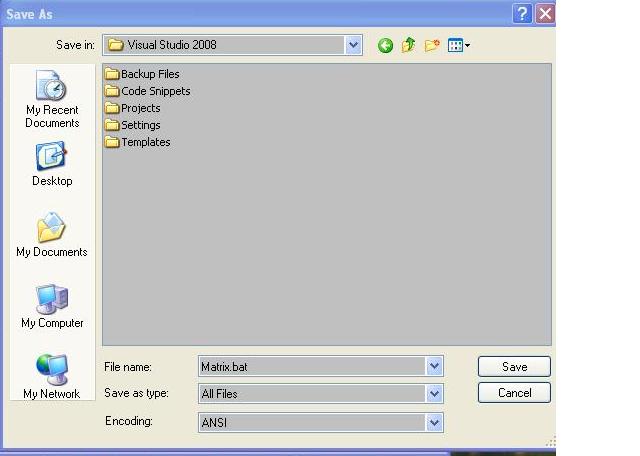Click in the File name text field
640x456 pixels.
[x=312, y=366]
